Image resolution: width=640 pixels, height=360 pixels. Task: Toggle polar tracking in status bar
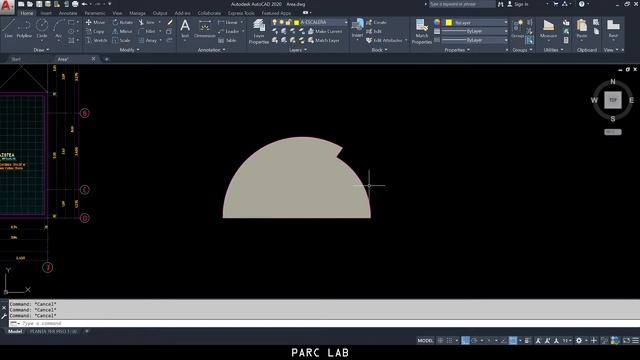coord(474,340)
